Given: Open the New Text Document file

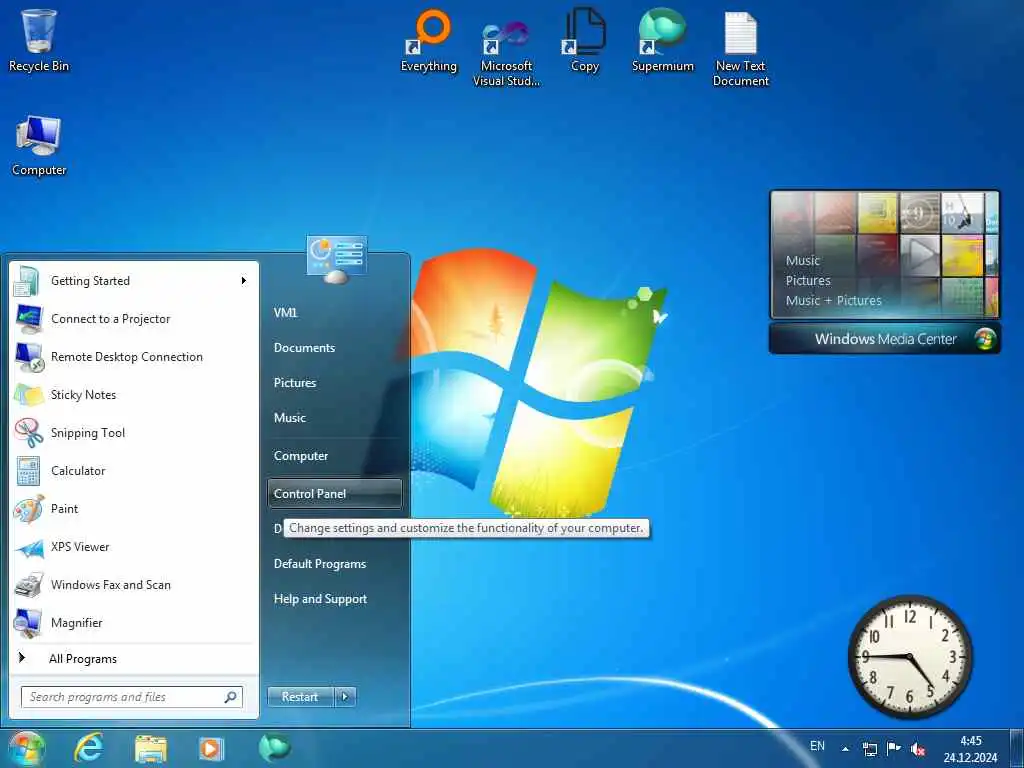Looking at the screenshot, I should click(741, 49).
